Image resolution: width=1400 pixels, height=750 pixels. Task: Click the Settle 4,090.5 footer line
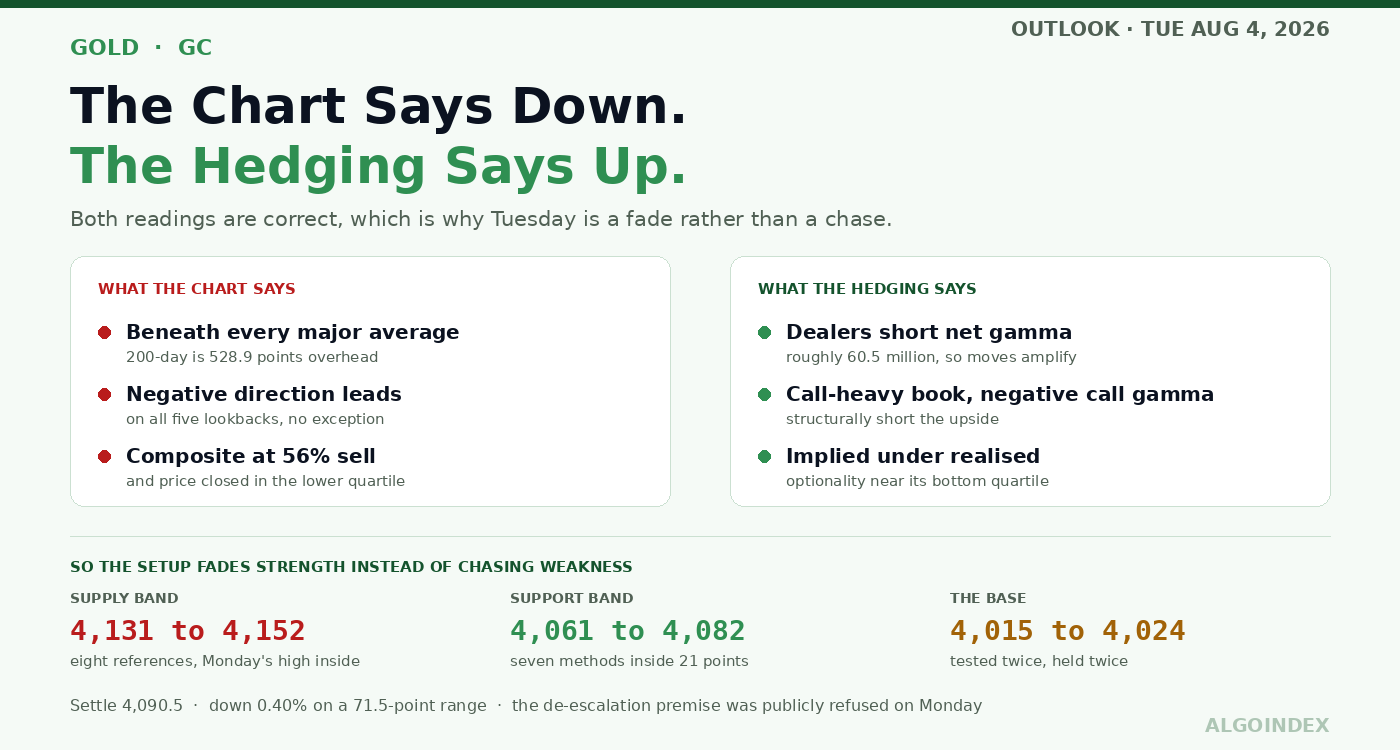526,706
